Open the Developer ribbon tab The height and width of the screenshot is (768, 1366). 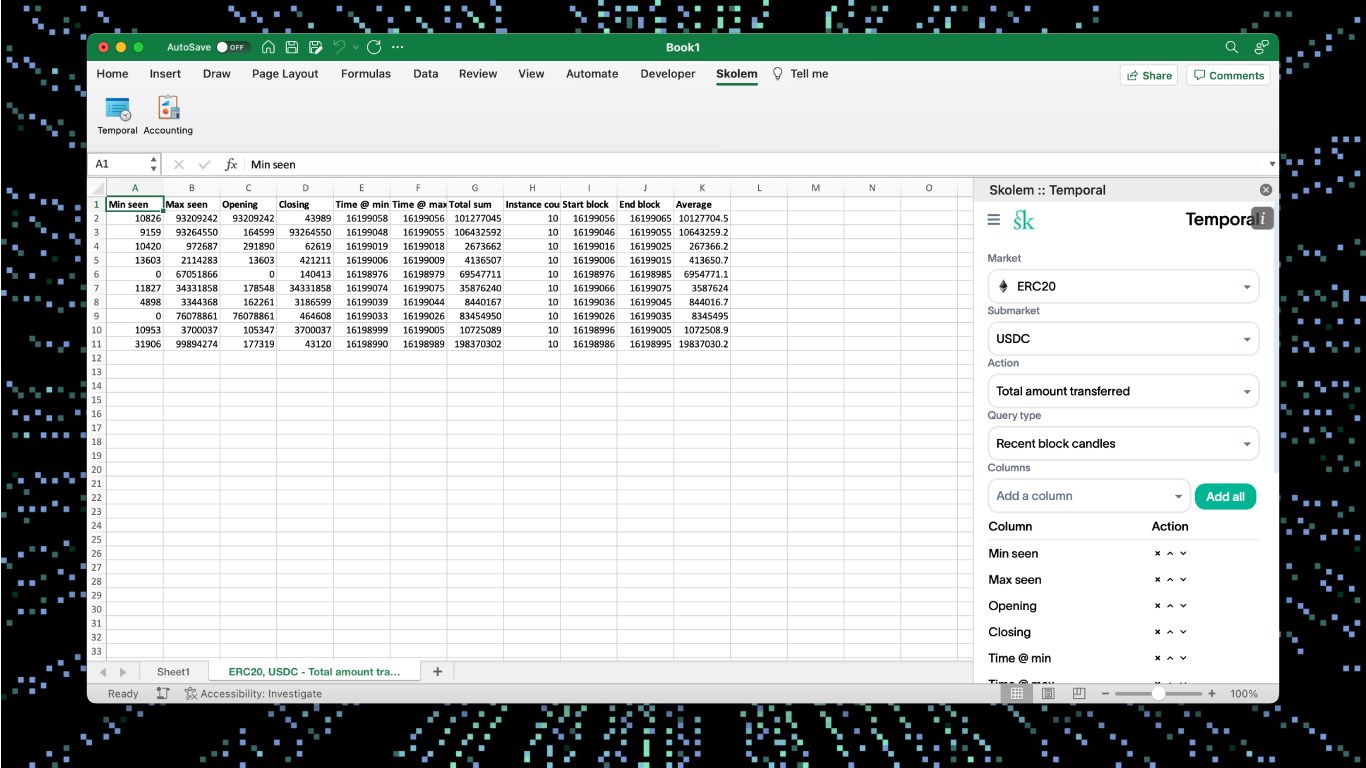668,74
